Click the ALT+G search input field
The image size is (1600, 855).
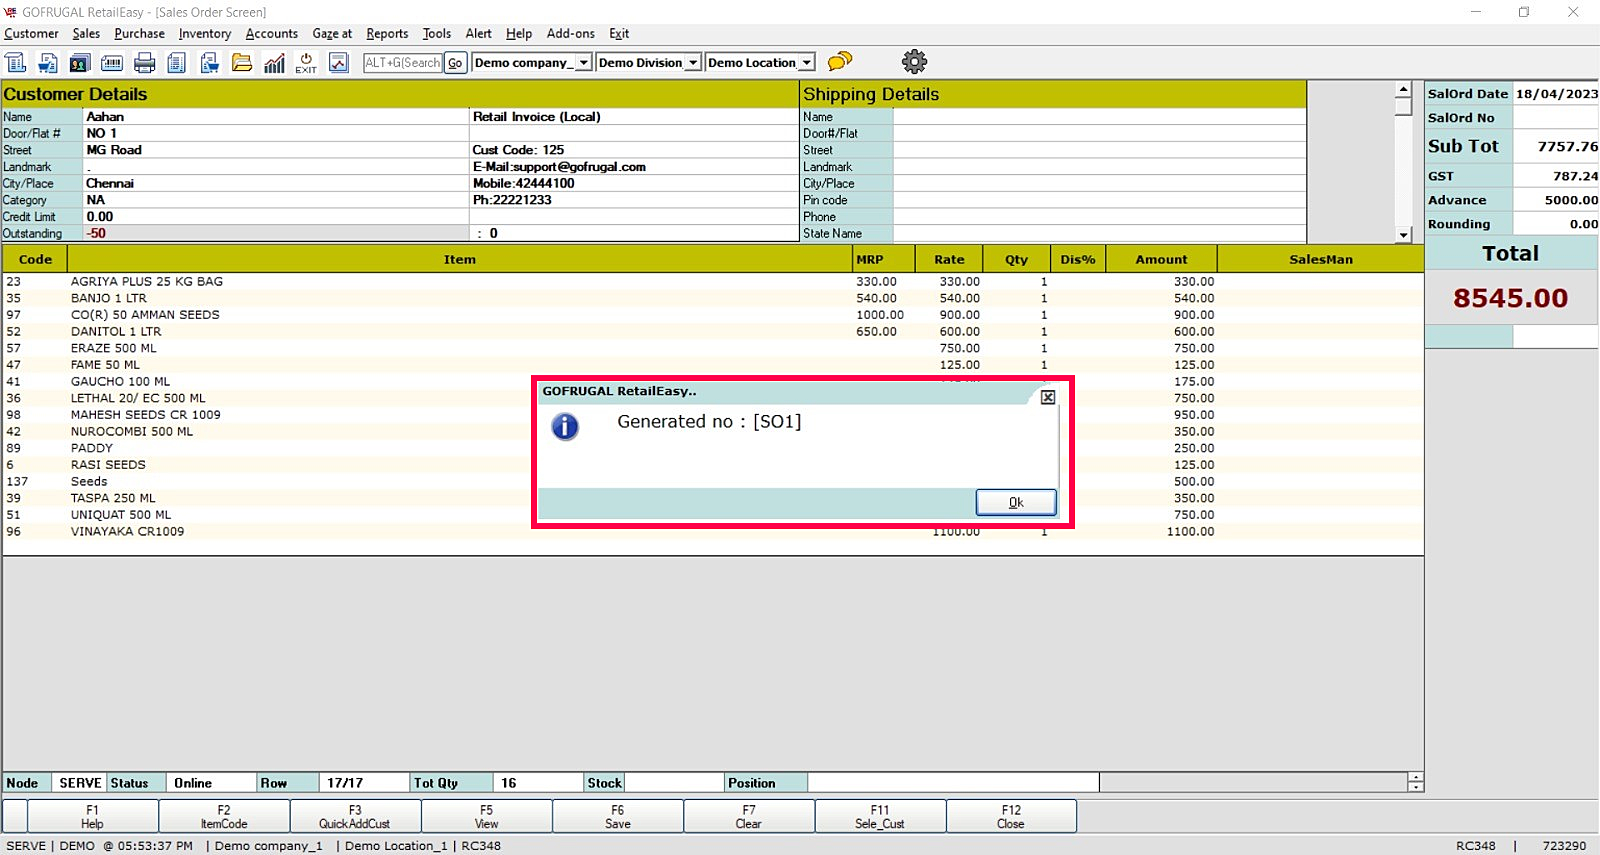coord(402,63)
